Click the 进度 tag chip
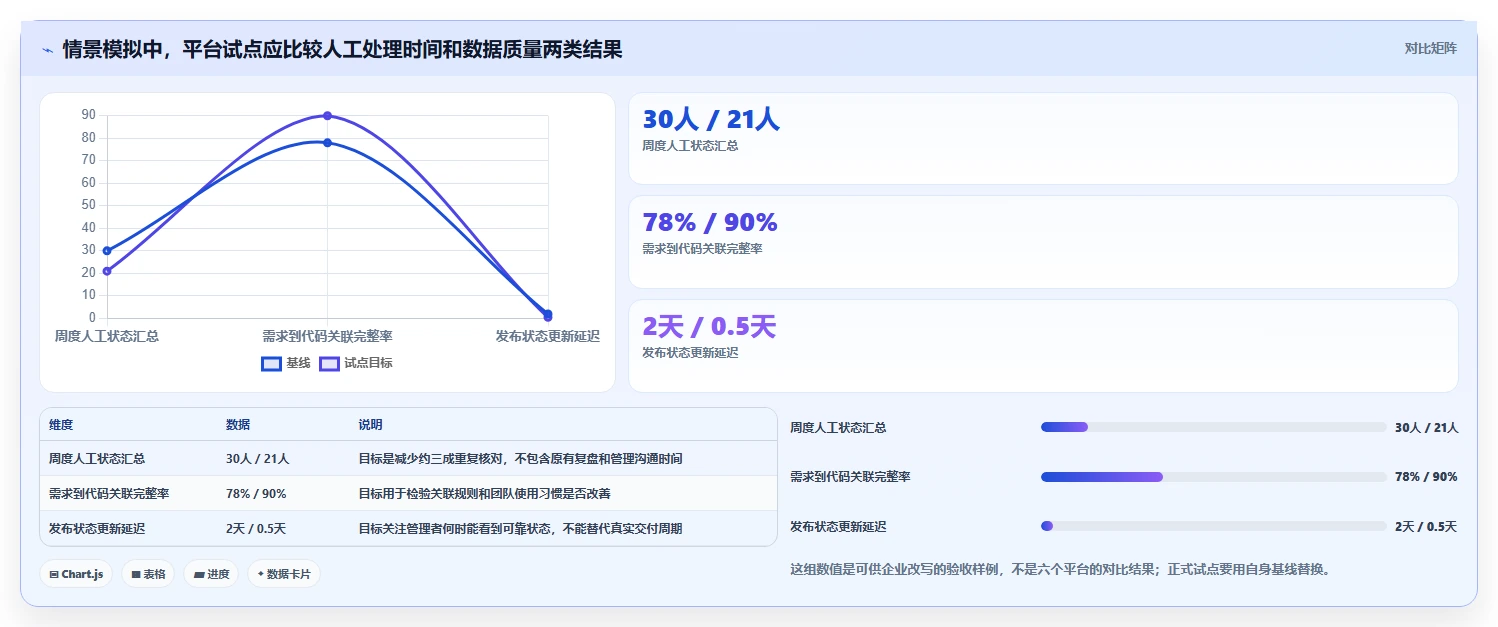 tap(211, 574)
